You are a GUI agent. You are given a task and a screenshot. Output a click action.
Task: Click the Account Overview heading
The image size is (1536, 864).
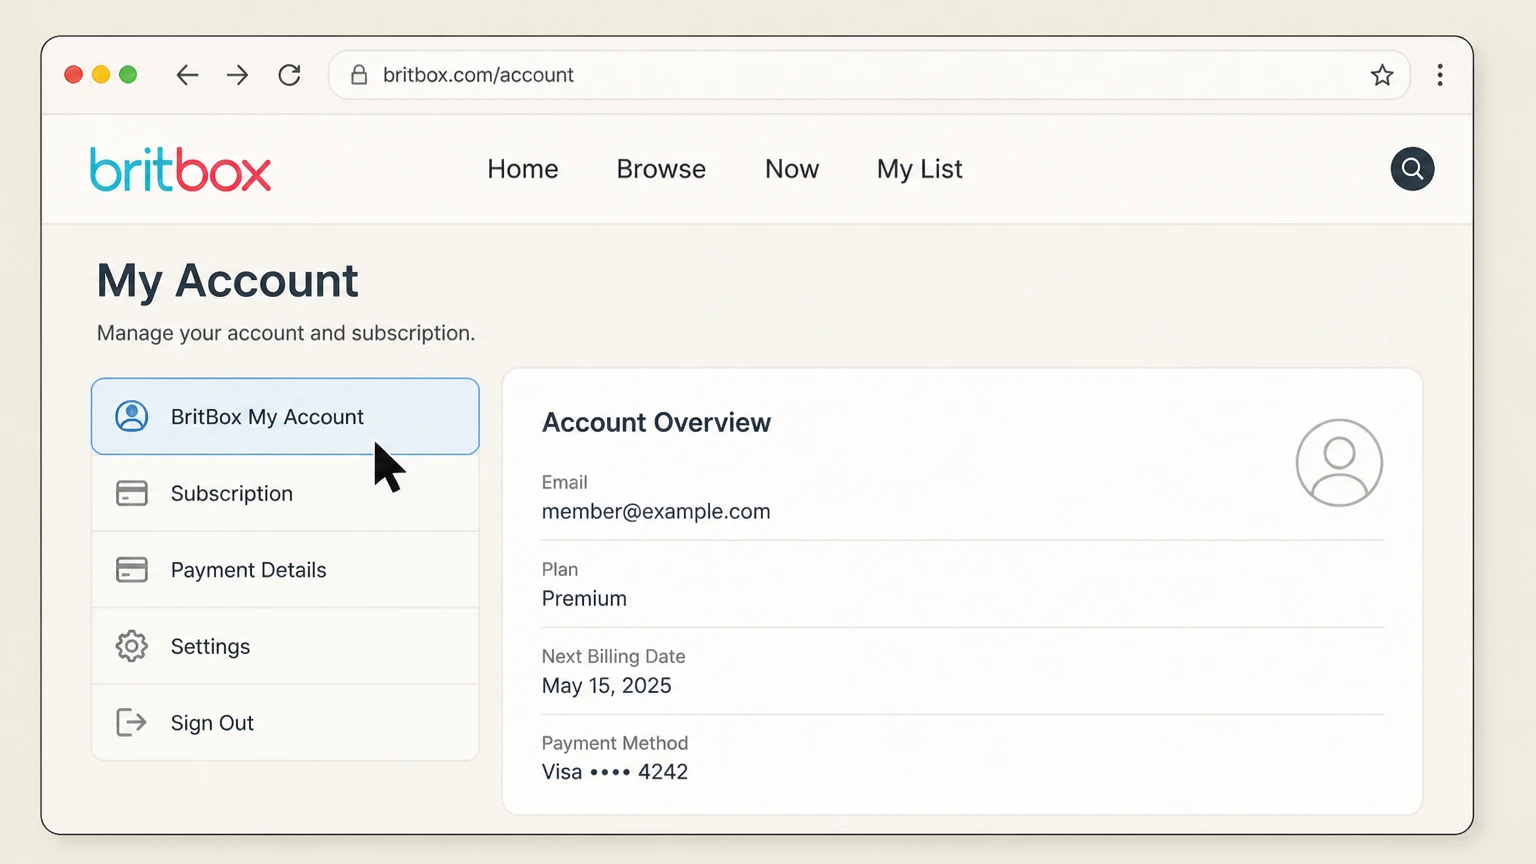656,422
